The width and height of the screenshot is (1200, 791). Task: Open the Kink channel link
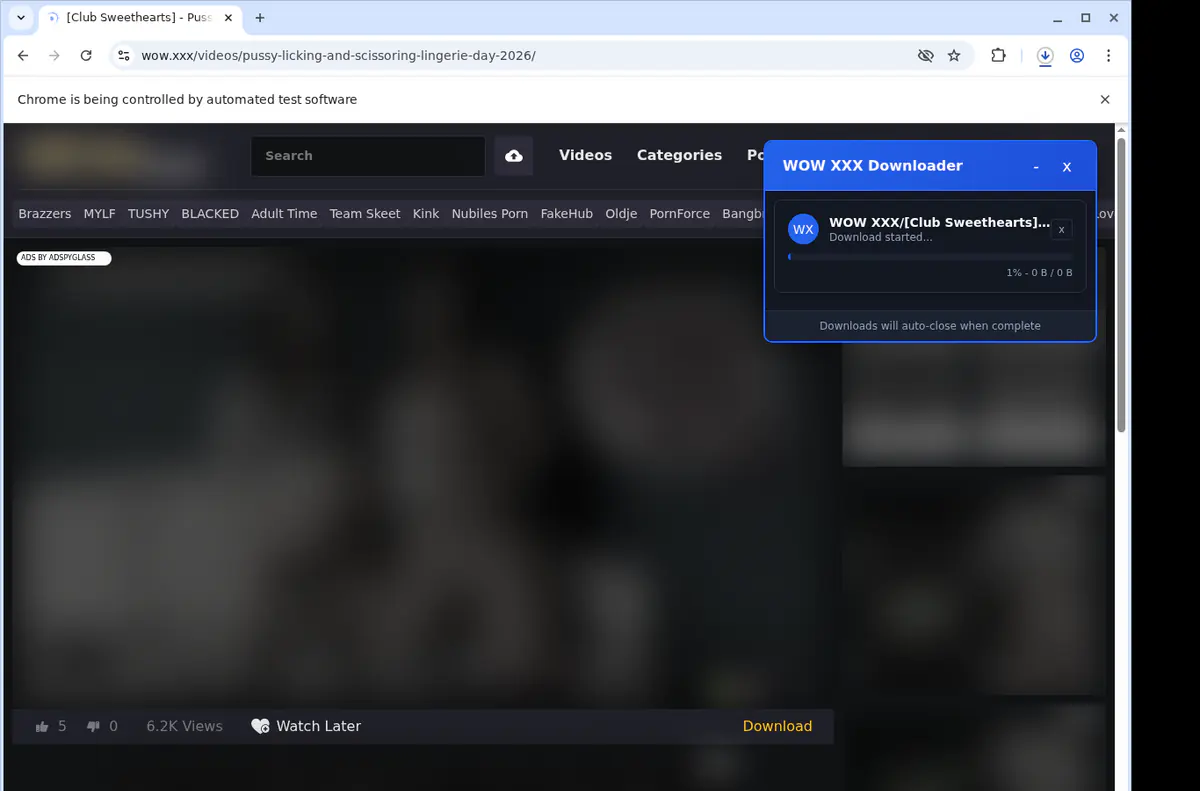426,214
